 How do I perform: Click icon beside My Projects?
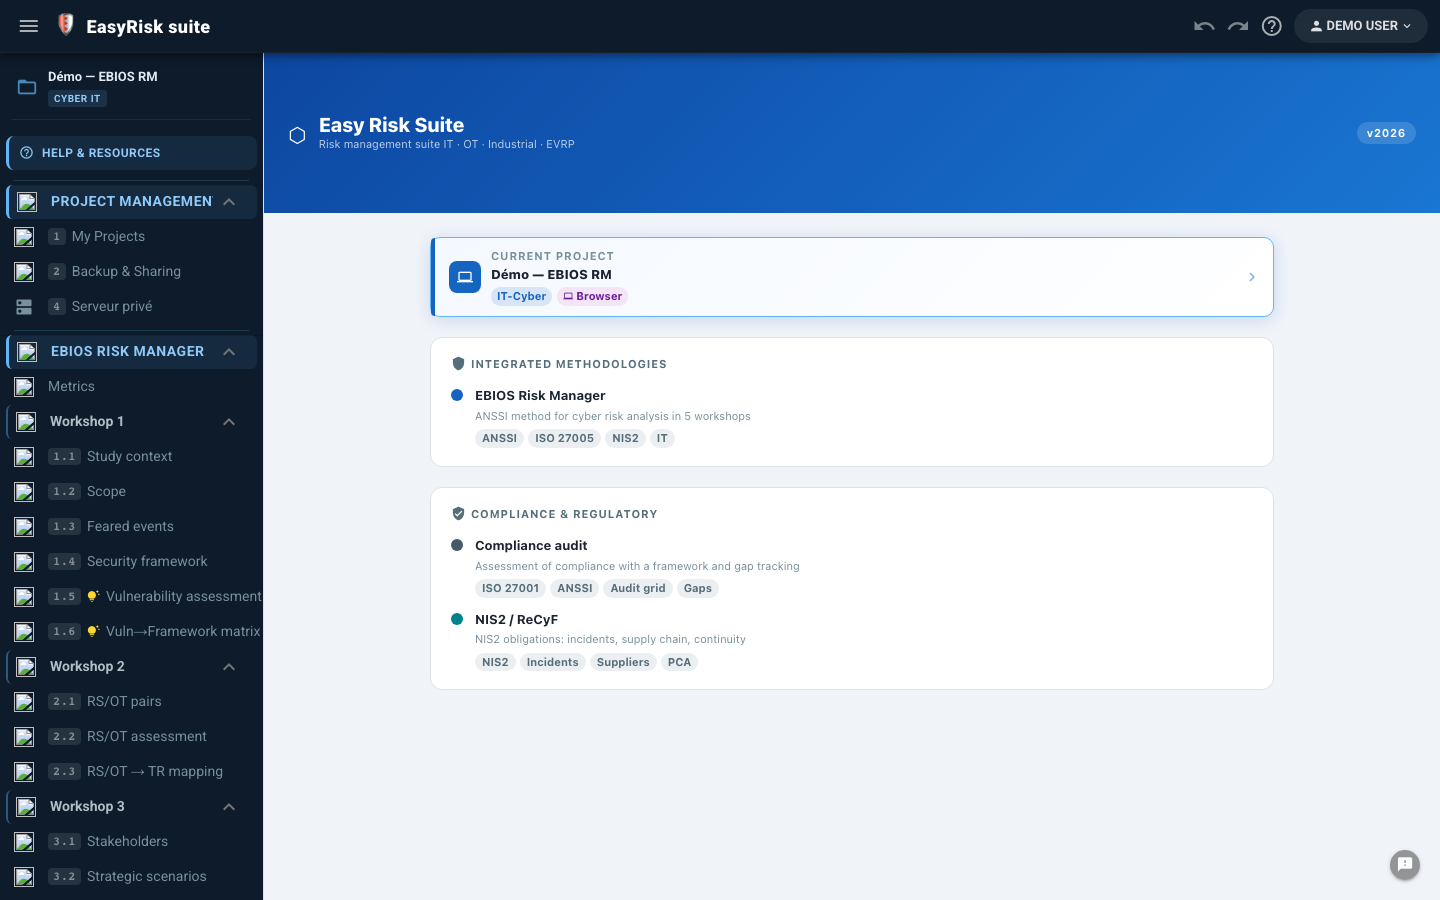[24, 237]
